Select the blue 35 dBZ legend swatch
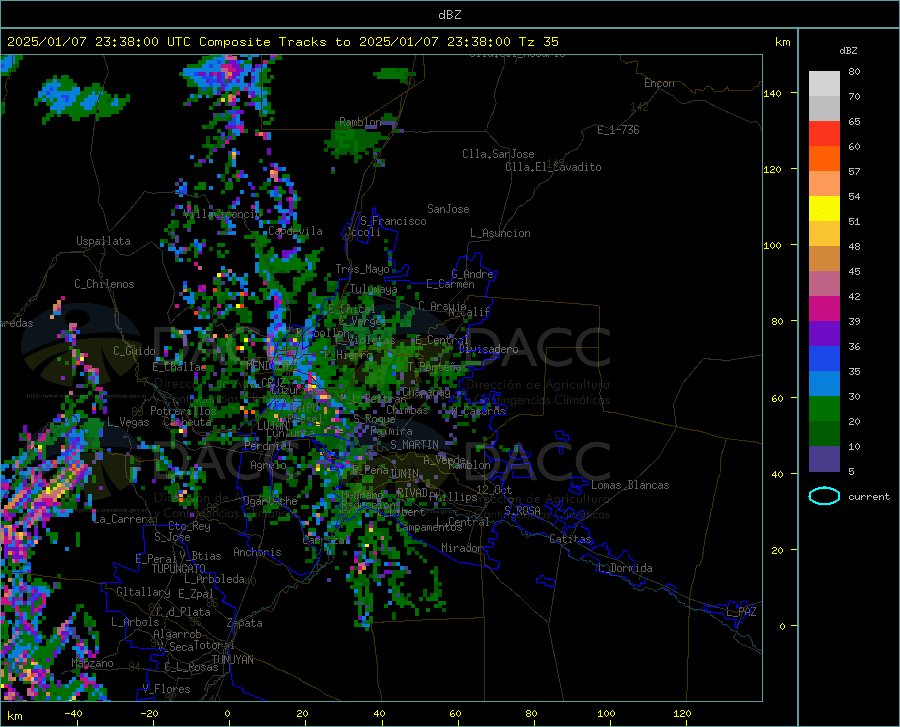The image size is (900, 727). tap(824, 359)
